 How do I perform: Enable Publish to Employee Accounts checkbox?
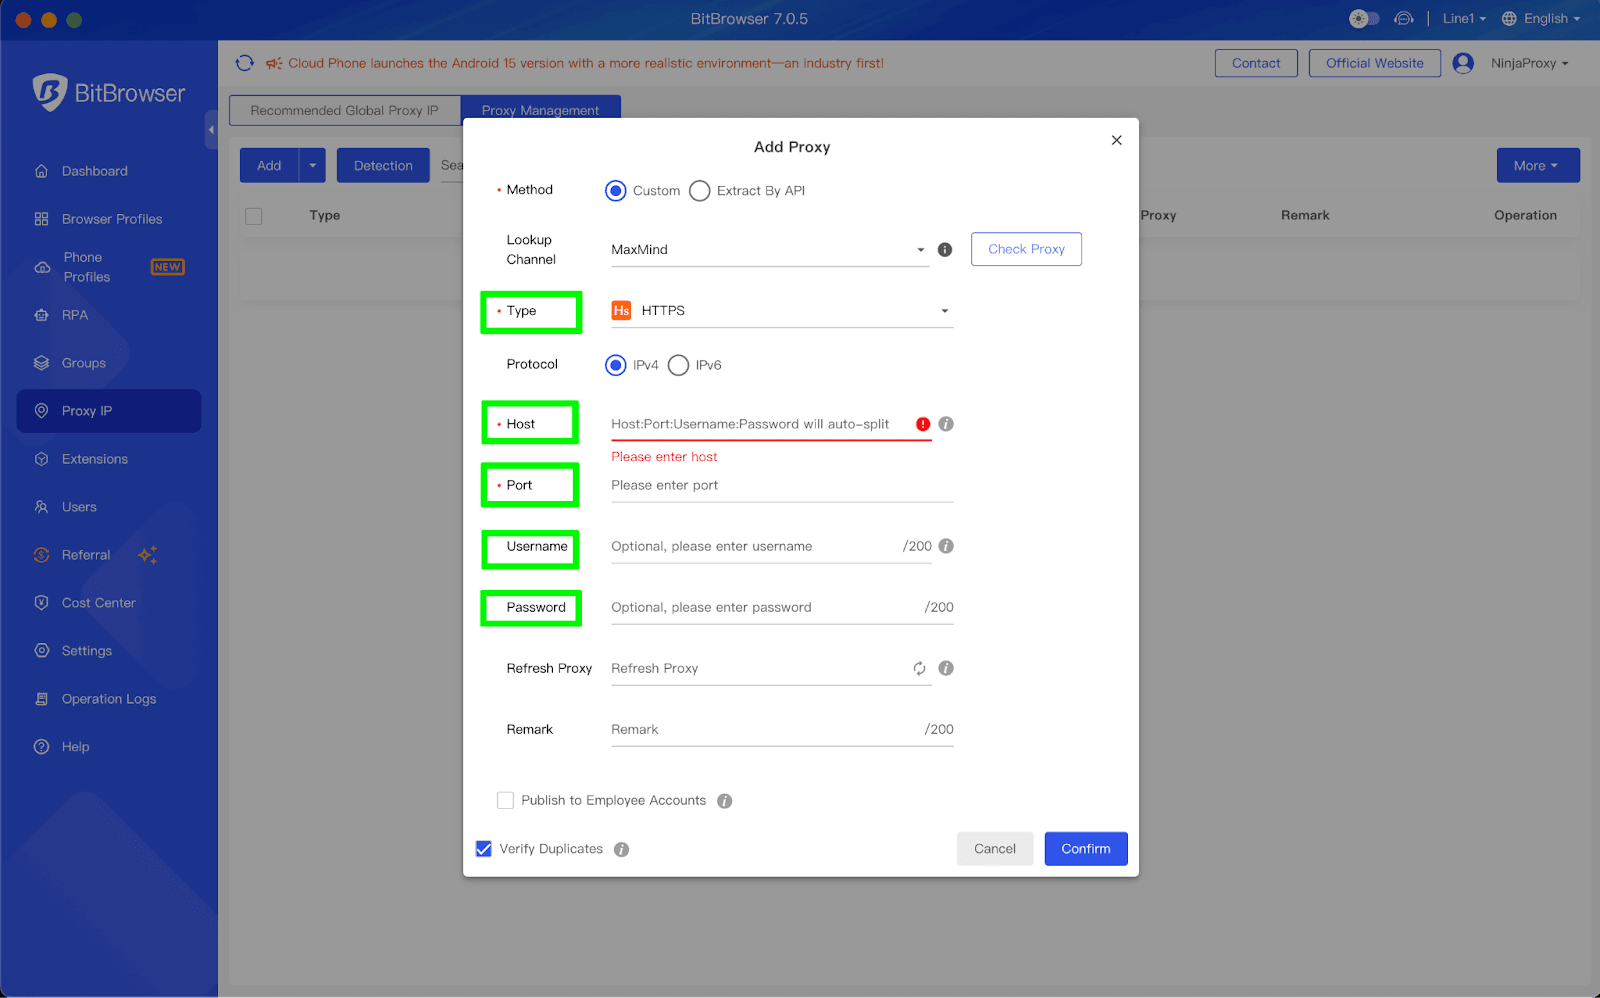coord(505,800)
